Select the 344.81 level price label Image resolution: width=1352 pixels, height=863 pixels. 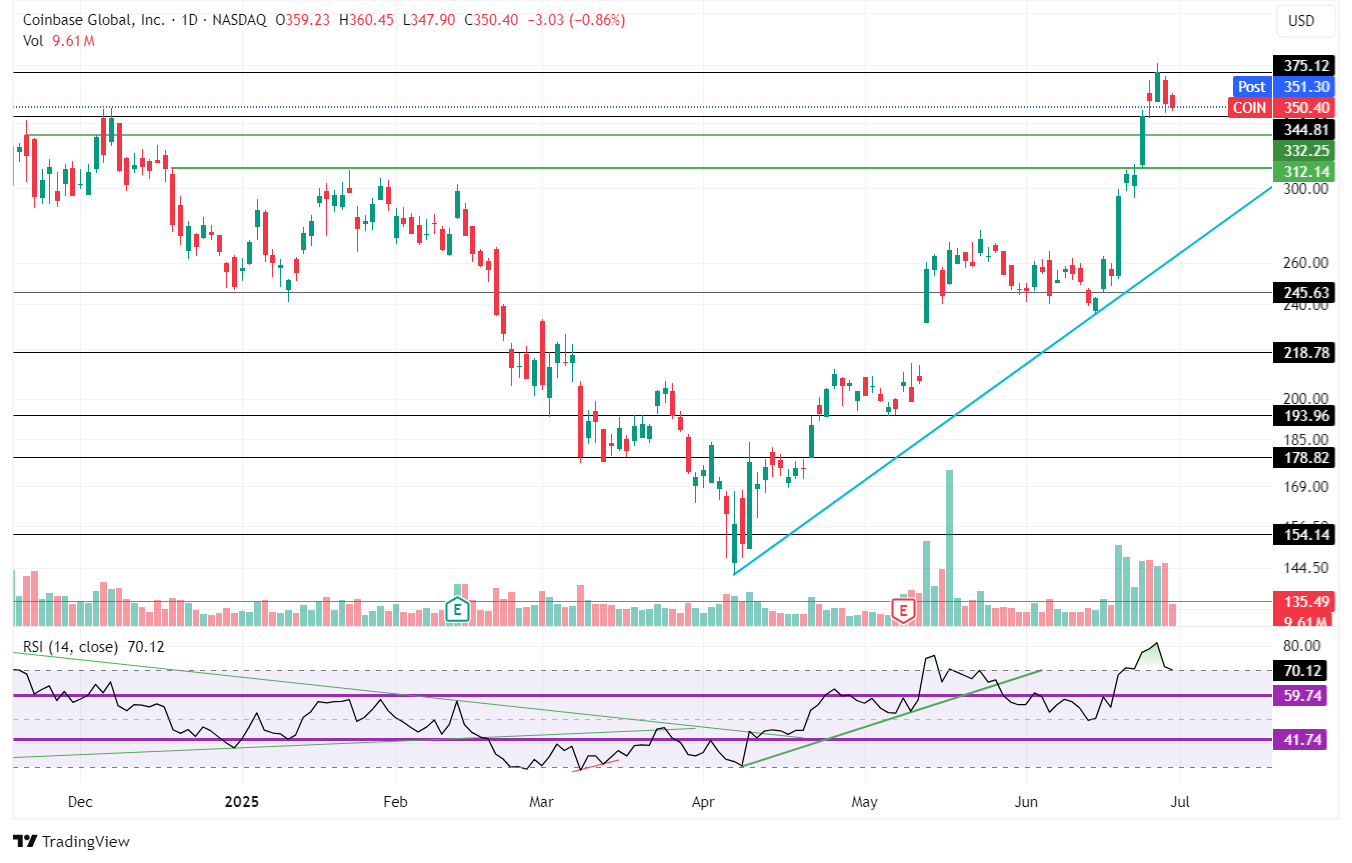point(1304,130)
